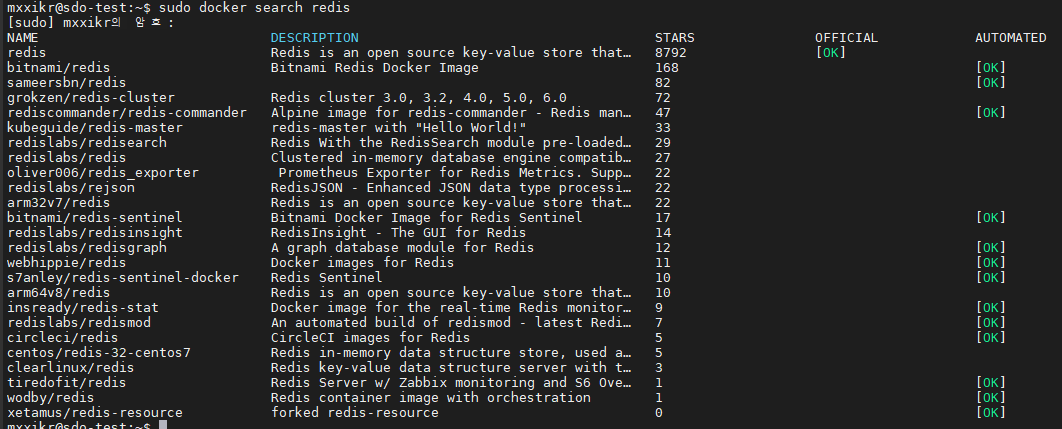The width and height of the screenshot is (1062, 429).
Task: Click the AUTOMATED column header
Action: click(1011, 37)
